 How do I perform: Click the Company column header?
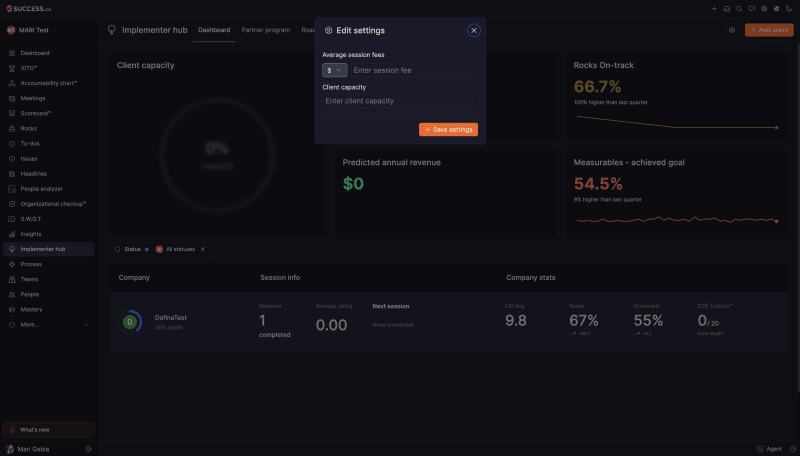coord(134,277)
